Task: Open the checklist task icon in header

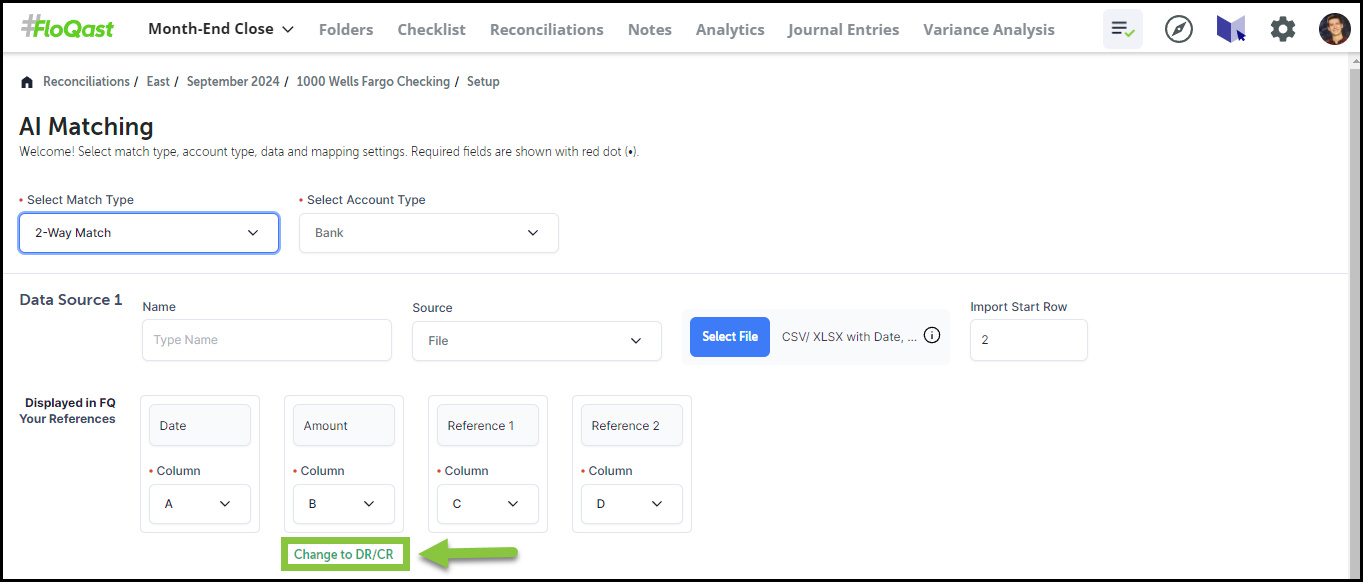Action: [x=1123, y=29]
